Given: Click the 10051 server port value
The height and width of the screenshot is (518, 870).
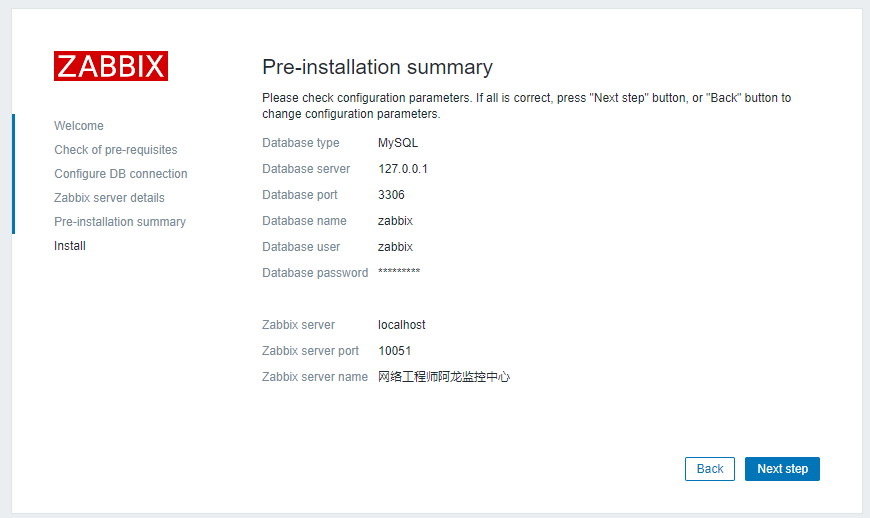Looking at the screenshot, I should click(394, 351).
